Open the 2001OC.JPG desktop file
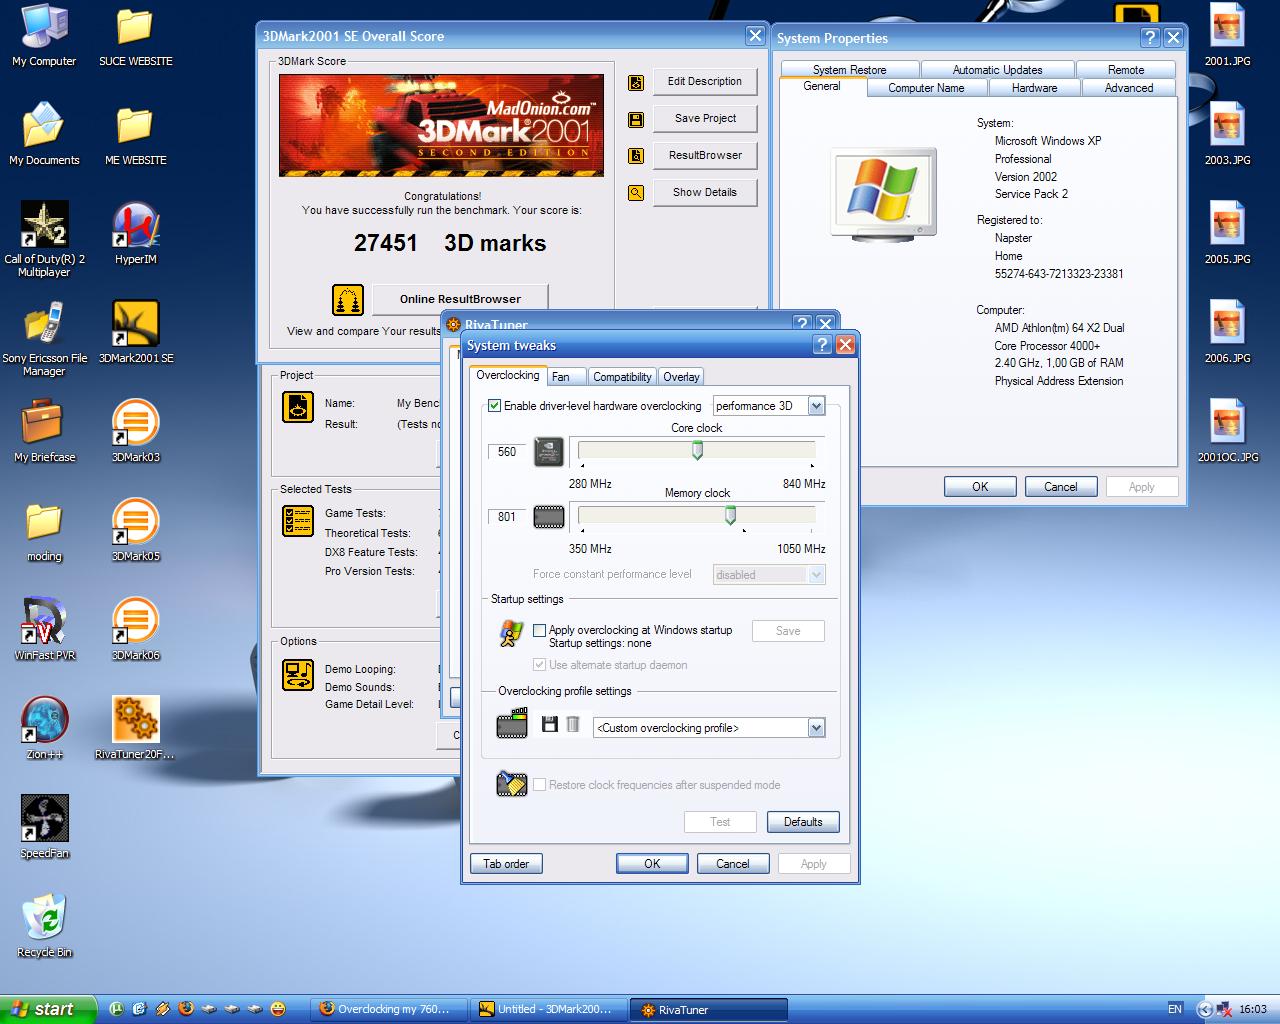This screenshot has height=1024, width=1280. tap(1227, 431)
